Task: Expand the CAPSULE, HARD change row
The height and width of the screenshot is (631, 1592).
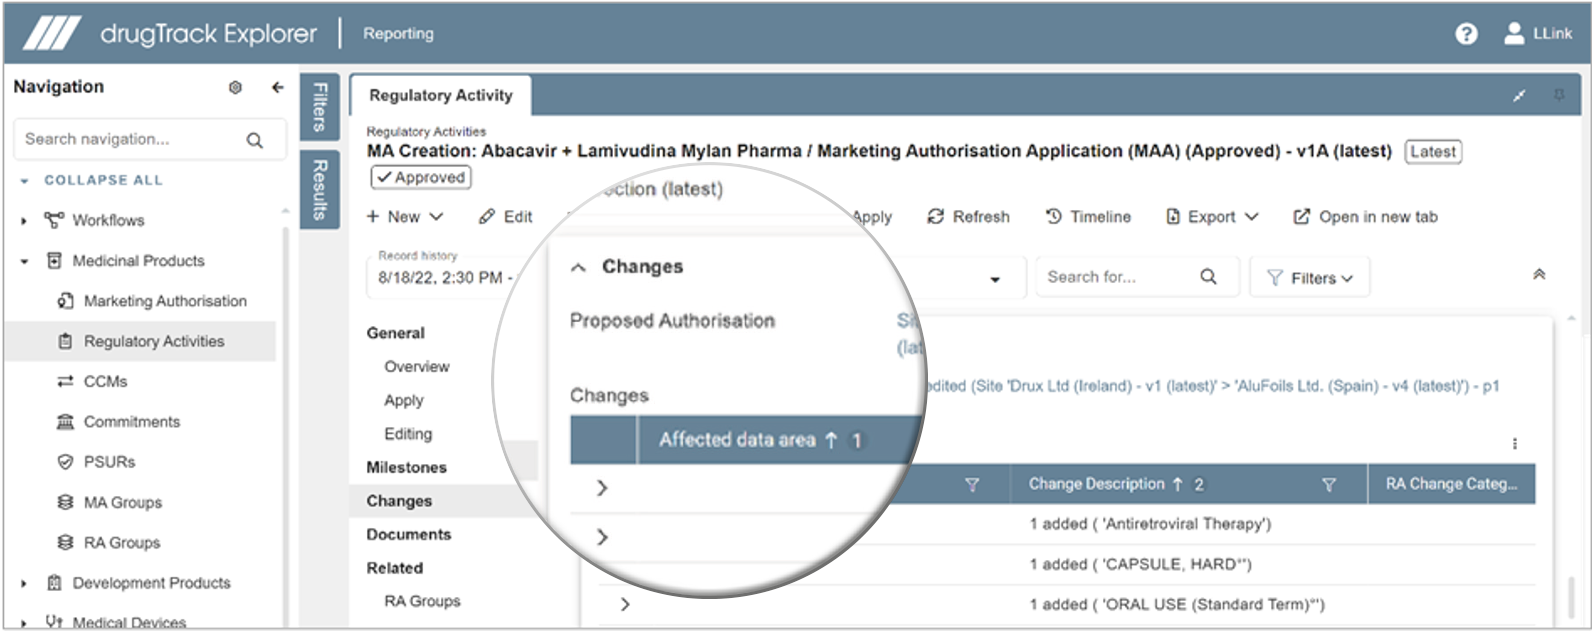Action: 602,537
